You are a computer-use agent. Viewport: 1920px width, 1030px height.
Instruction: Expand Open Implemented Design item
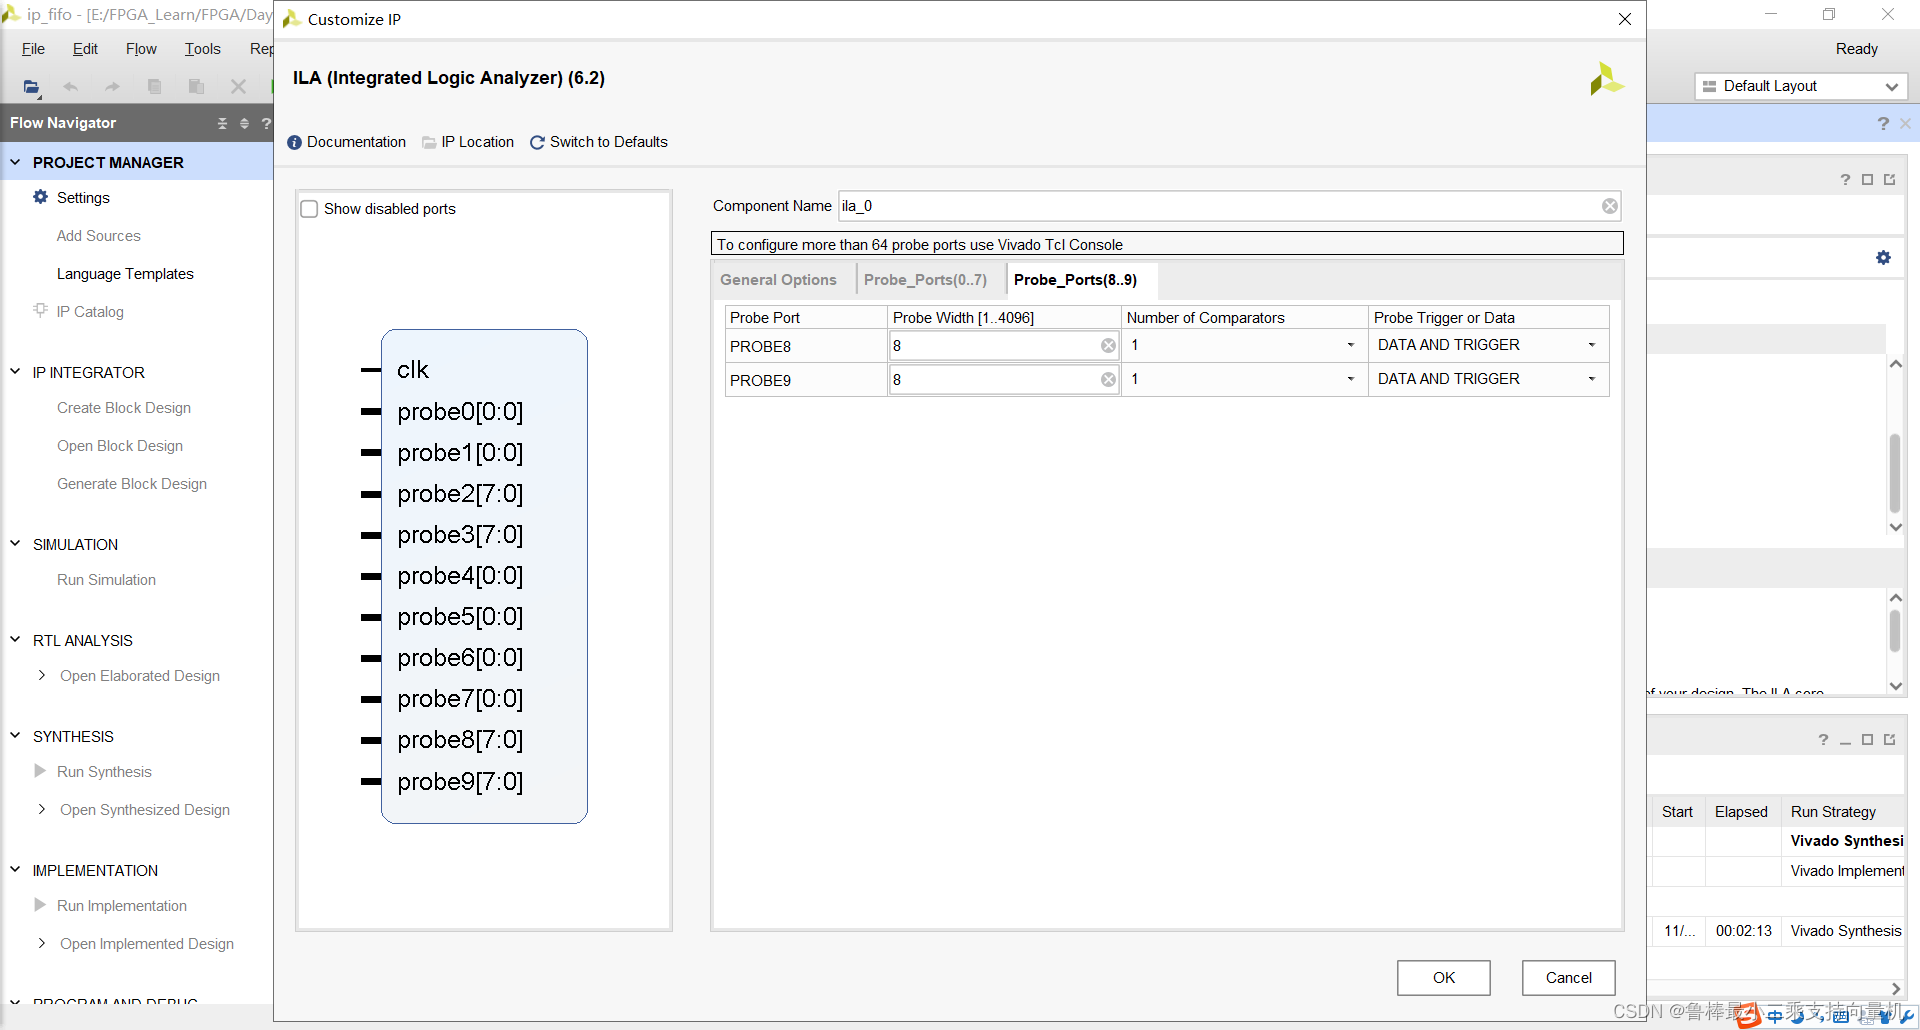click(42, 943)
